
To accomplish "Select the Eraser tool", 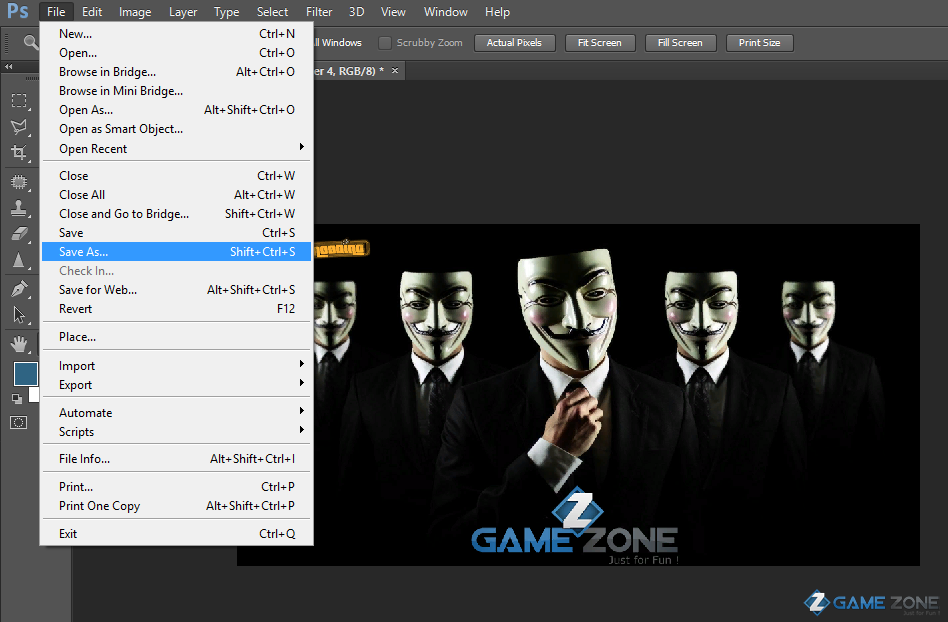I will click(x=19, y=234).
